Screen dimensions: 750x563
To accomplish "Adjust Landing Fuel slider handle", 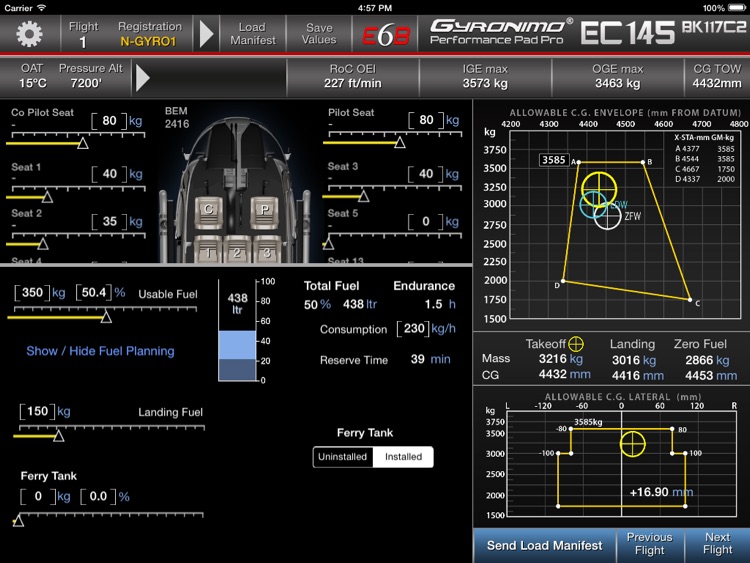I will [x=59, y=436].
